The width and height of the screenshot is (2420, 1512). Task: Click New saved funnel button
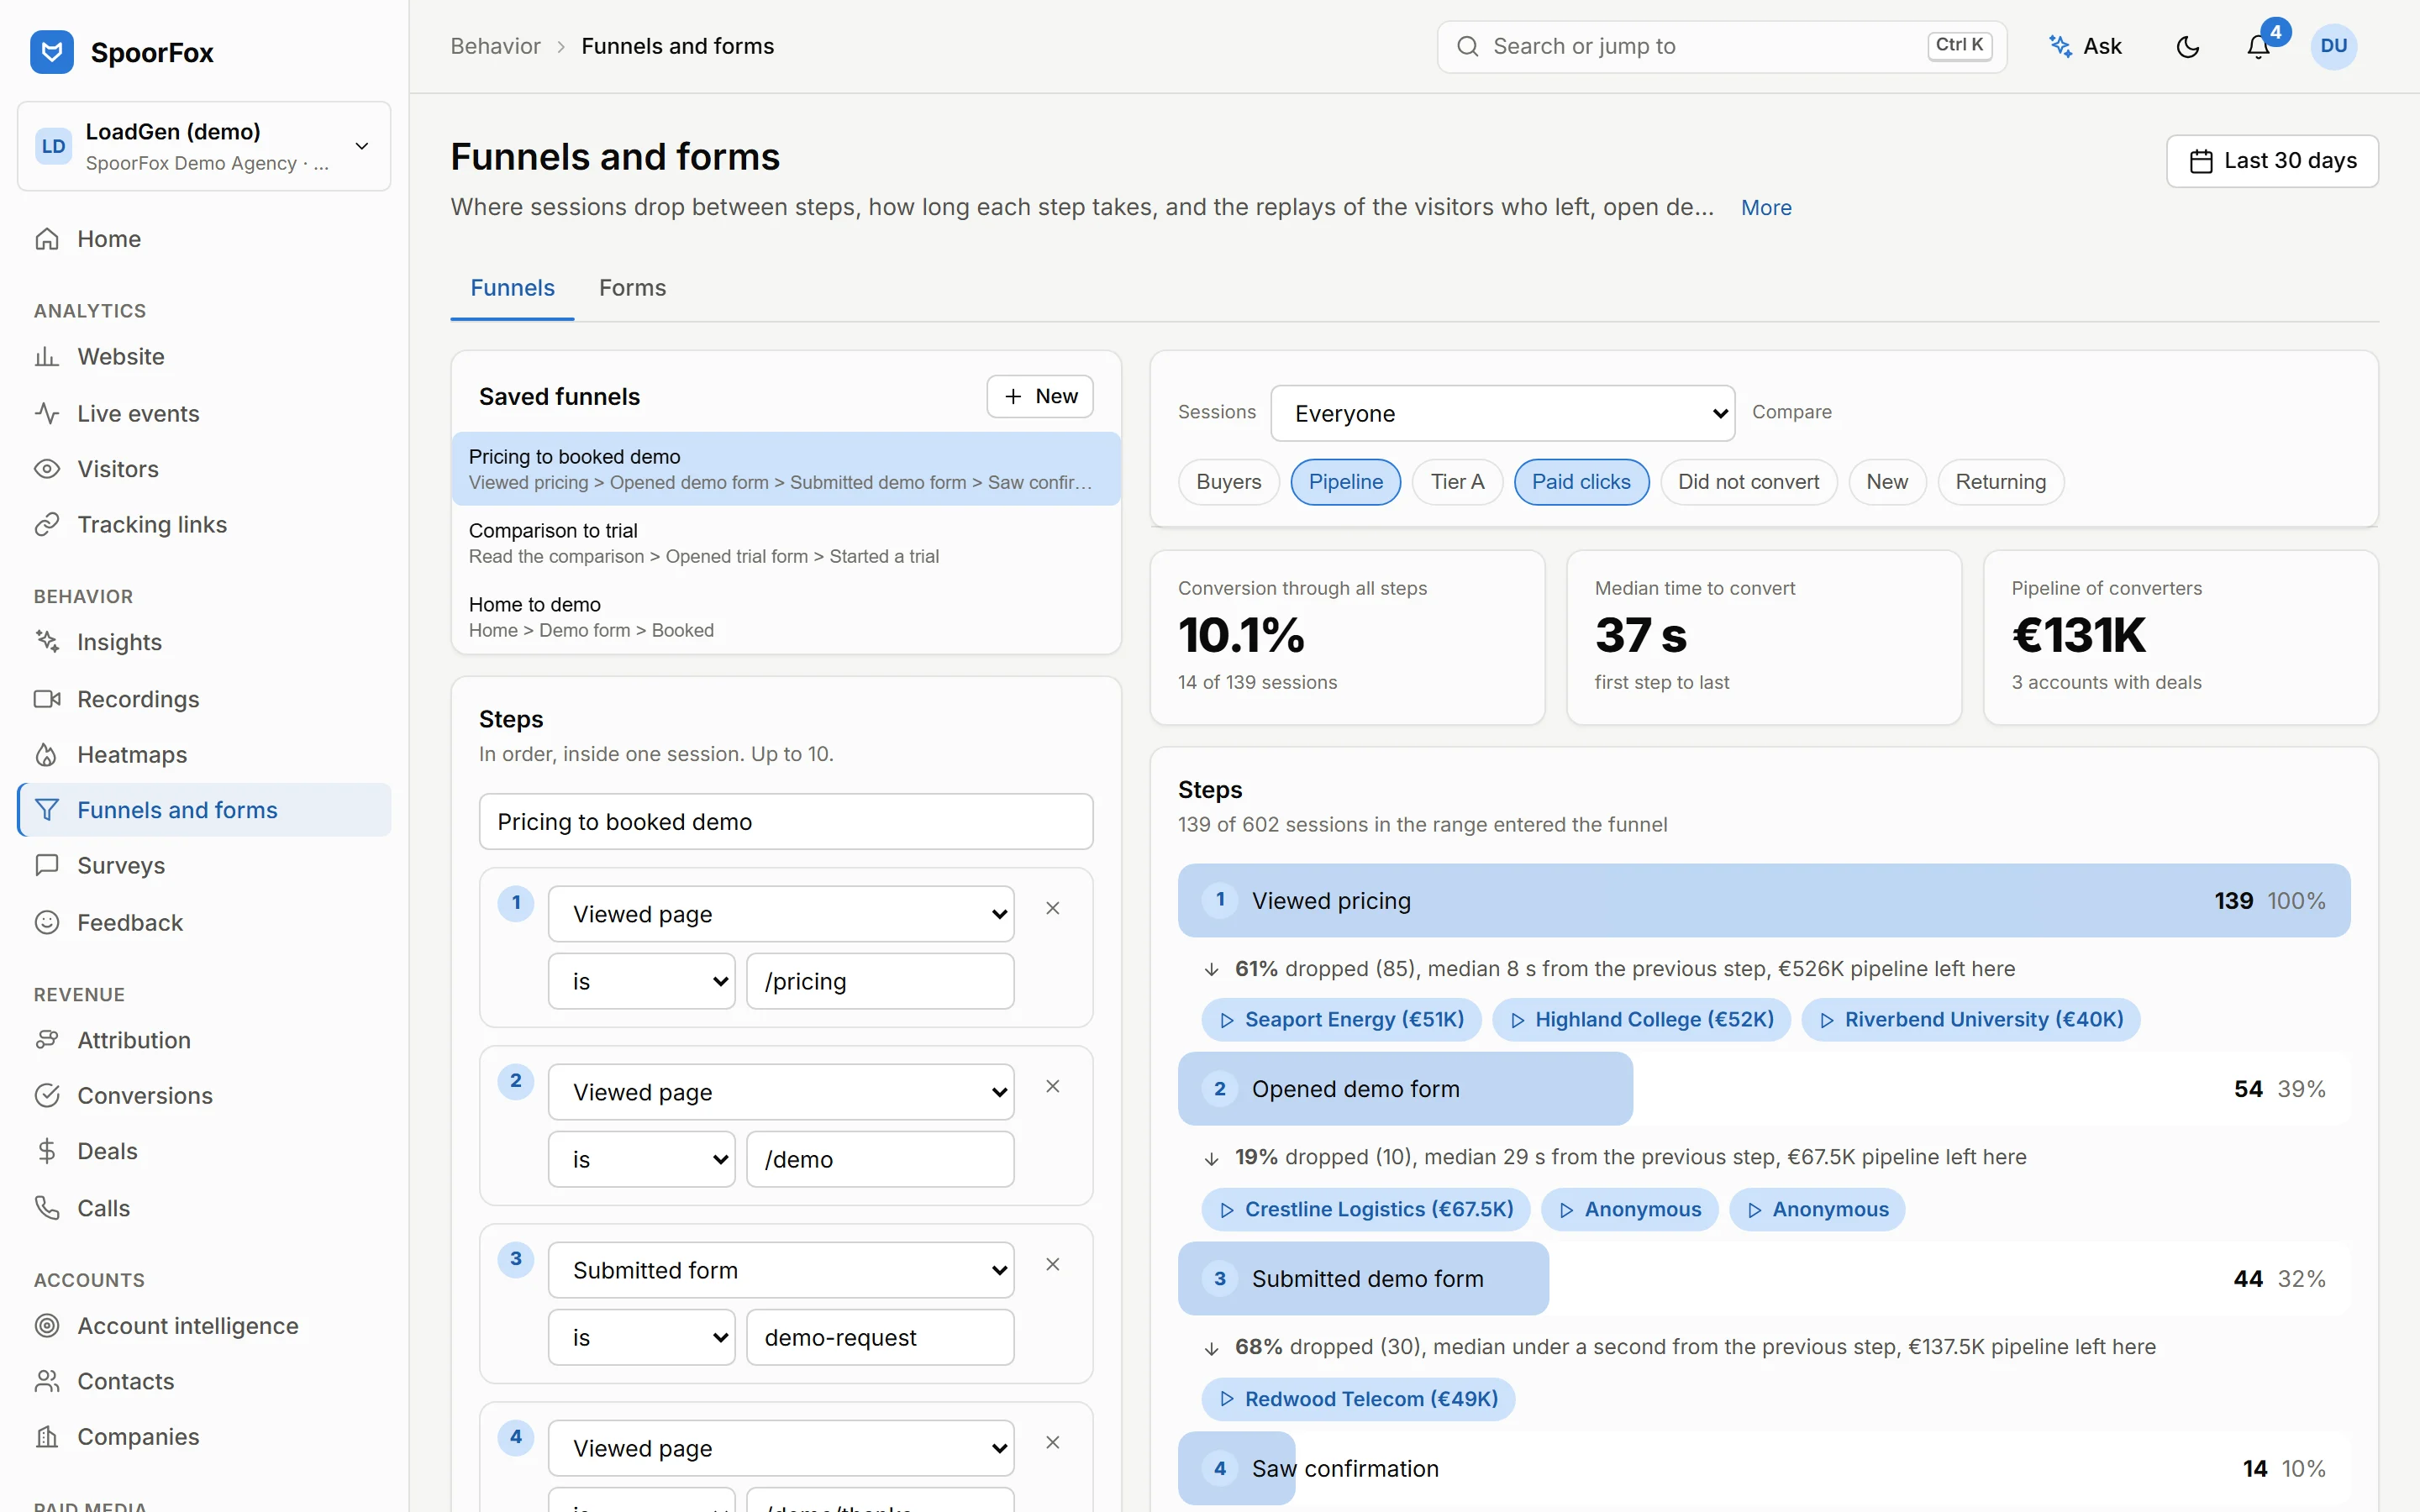pos(1039,397)
